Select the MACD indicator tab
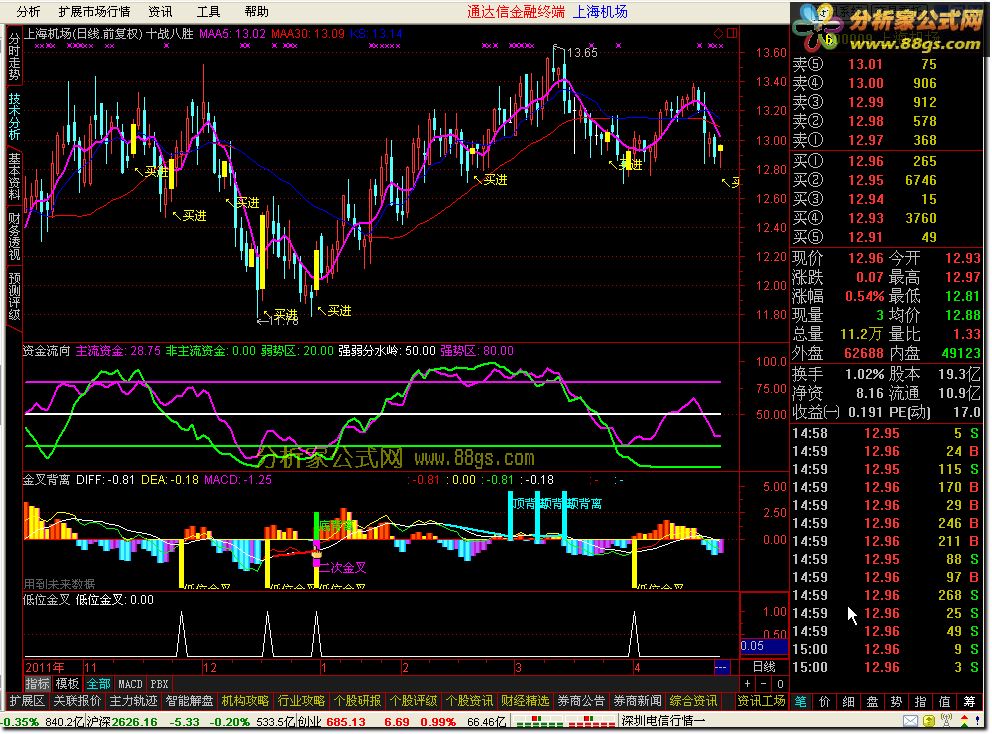 (x=130, y=684)
